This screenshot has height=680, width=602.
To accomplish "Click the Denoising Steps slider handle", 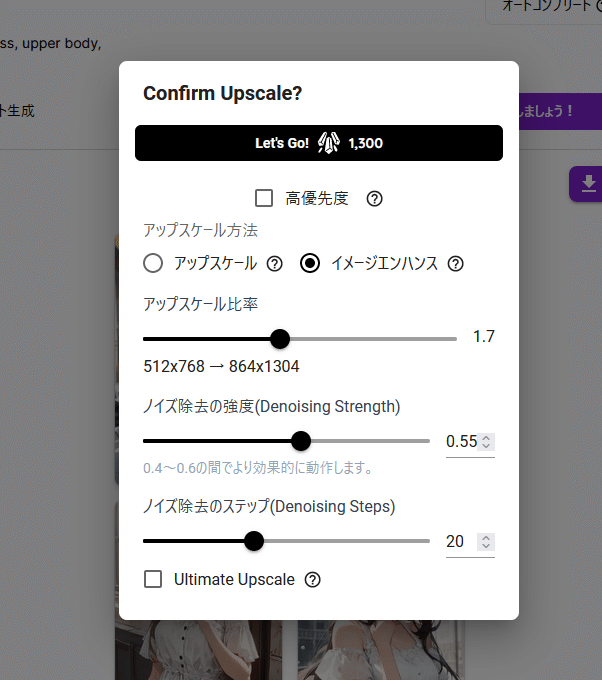I will 254,541.
